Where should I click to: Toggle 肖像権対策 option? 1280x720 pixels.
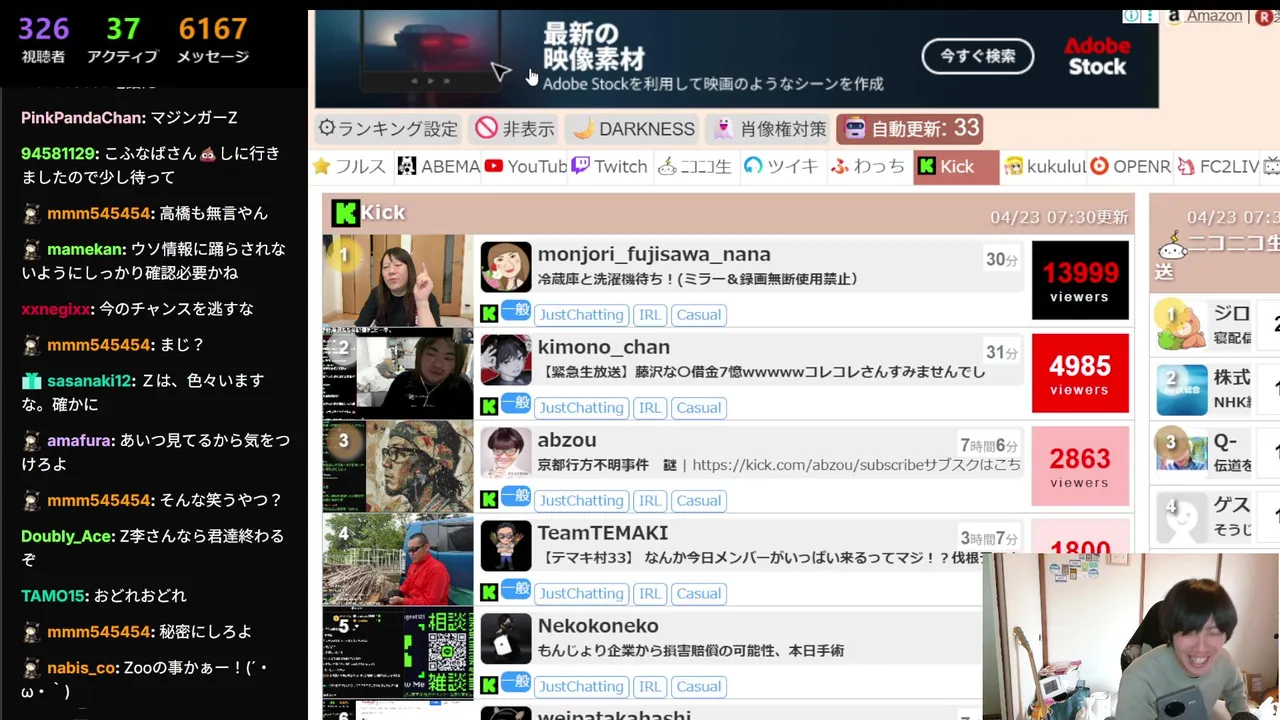click(x=769, y=129)
